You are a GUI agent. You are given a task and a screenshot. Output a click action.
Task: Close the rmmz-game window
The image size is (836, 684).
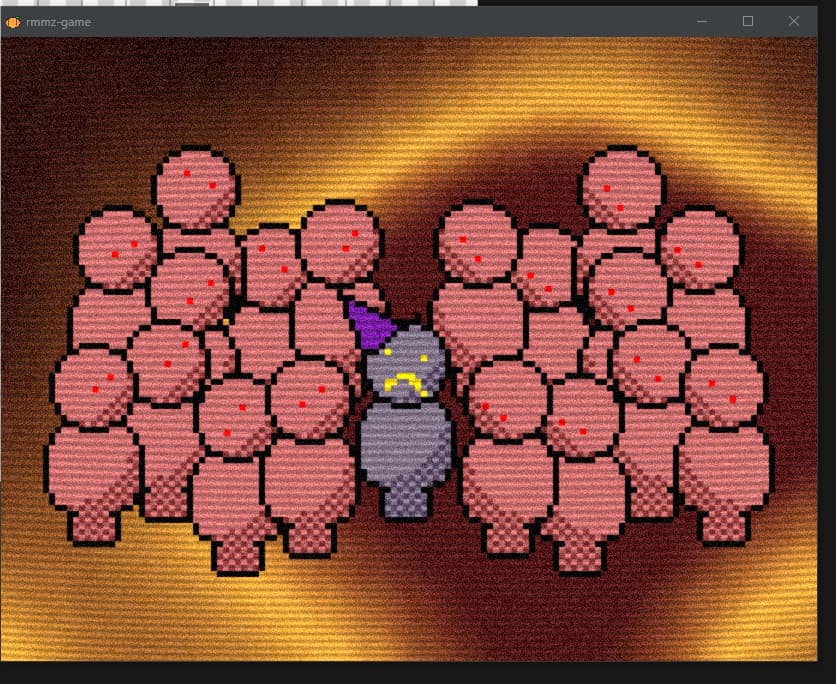[794, 21]
